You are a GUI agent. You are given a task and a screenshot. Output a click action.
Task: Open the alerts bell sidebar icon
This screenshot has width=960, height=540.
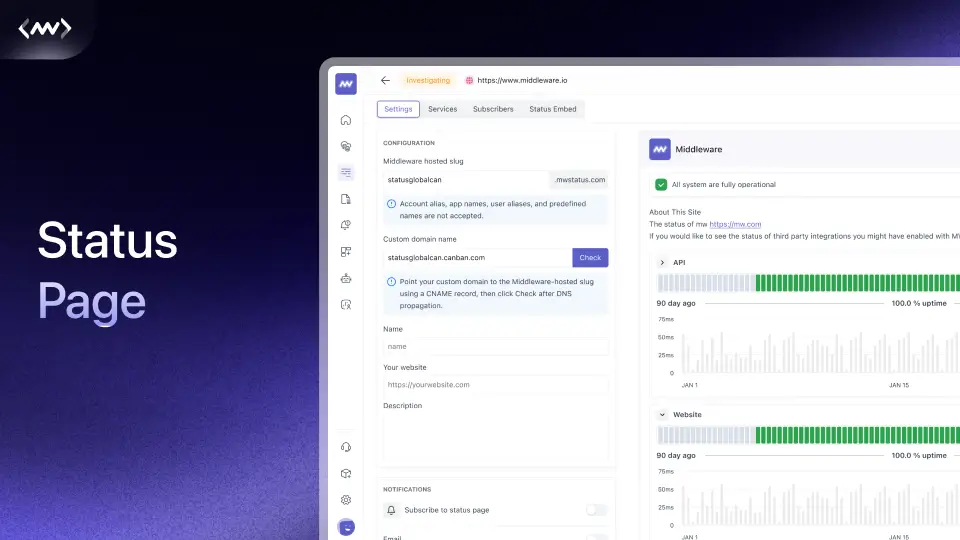346,225
